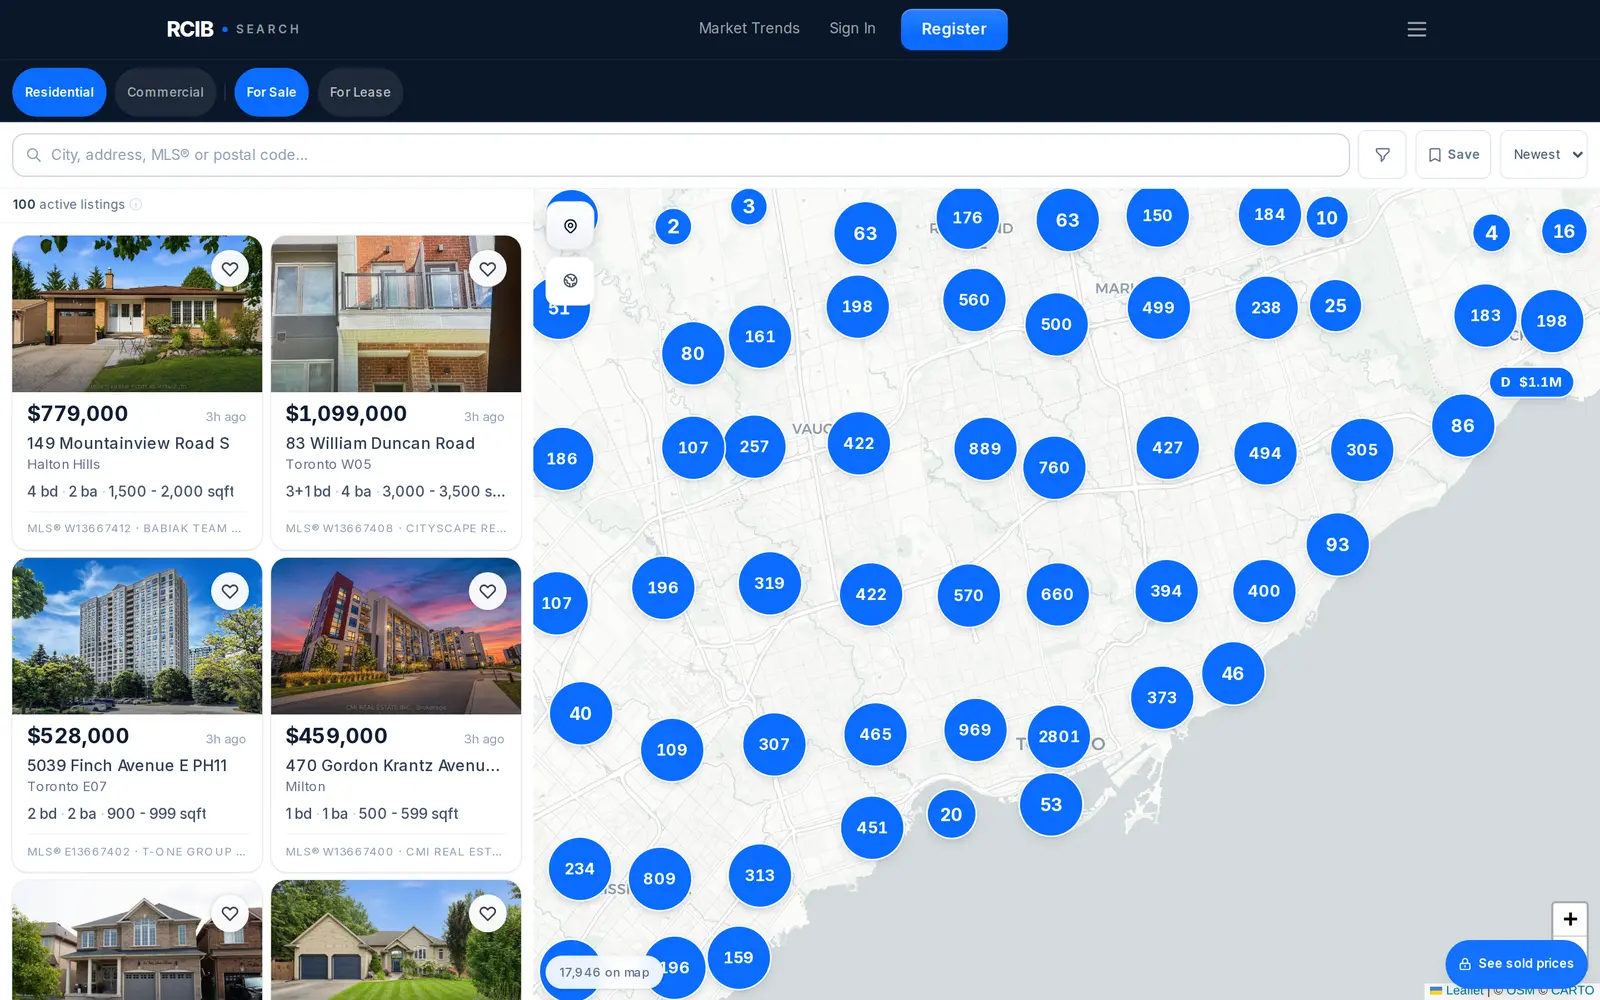Click the 394 map cluster

pos(1166,592)
